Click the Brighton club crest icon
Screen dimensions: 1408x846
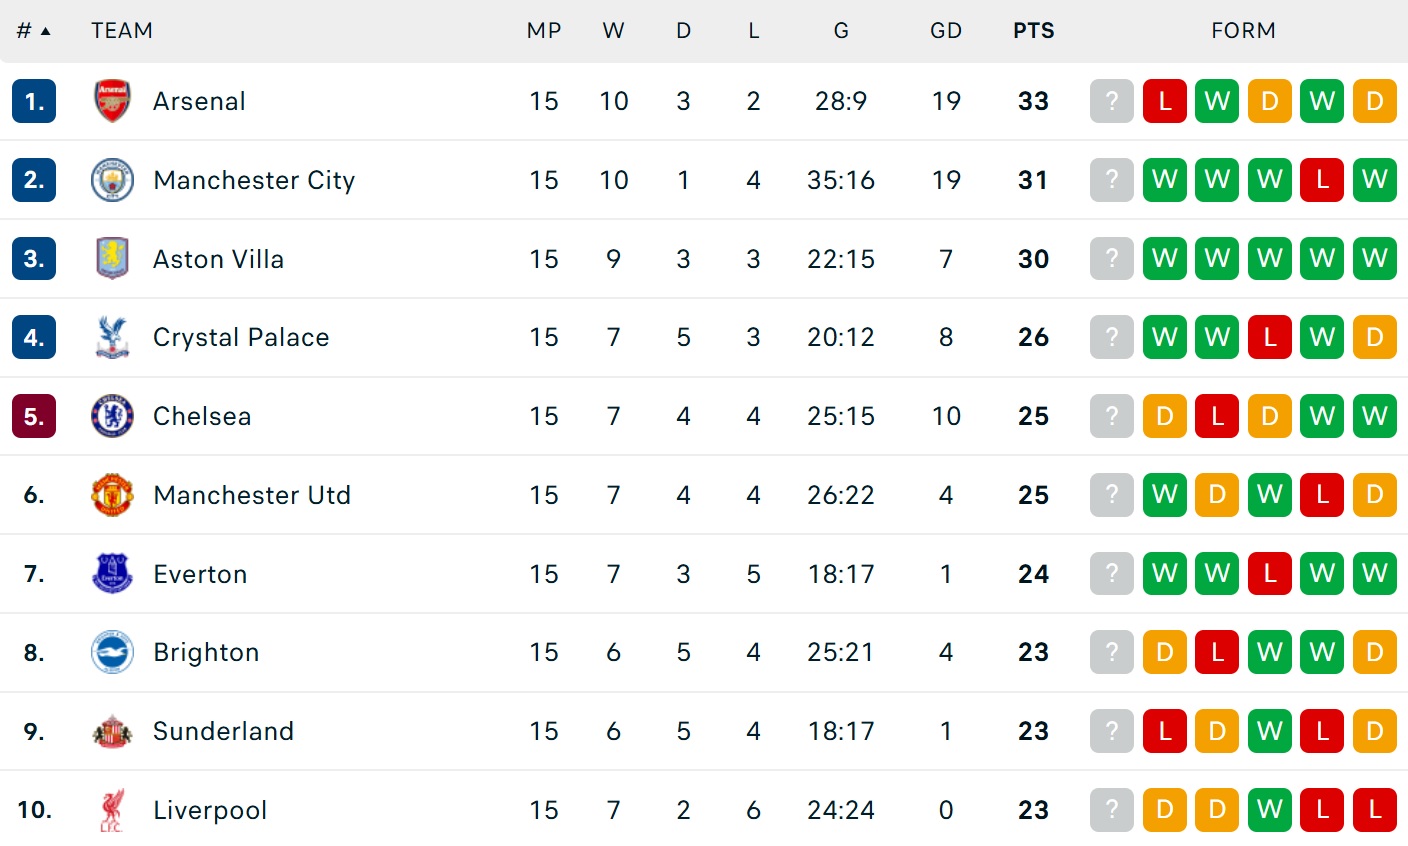(112, 652)
